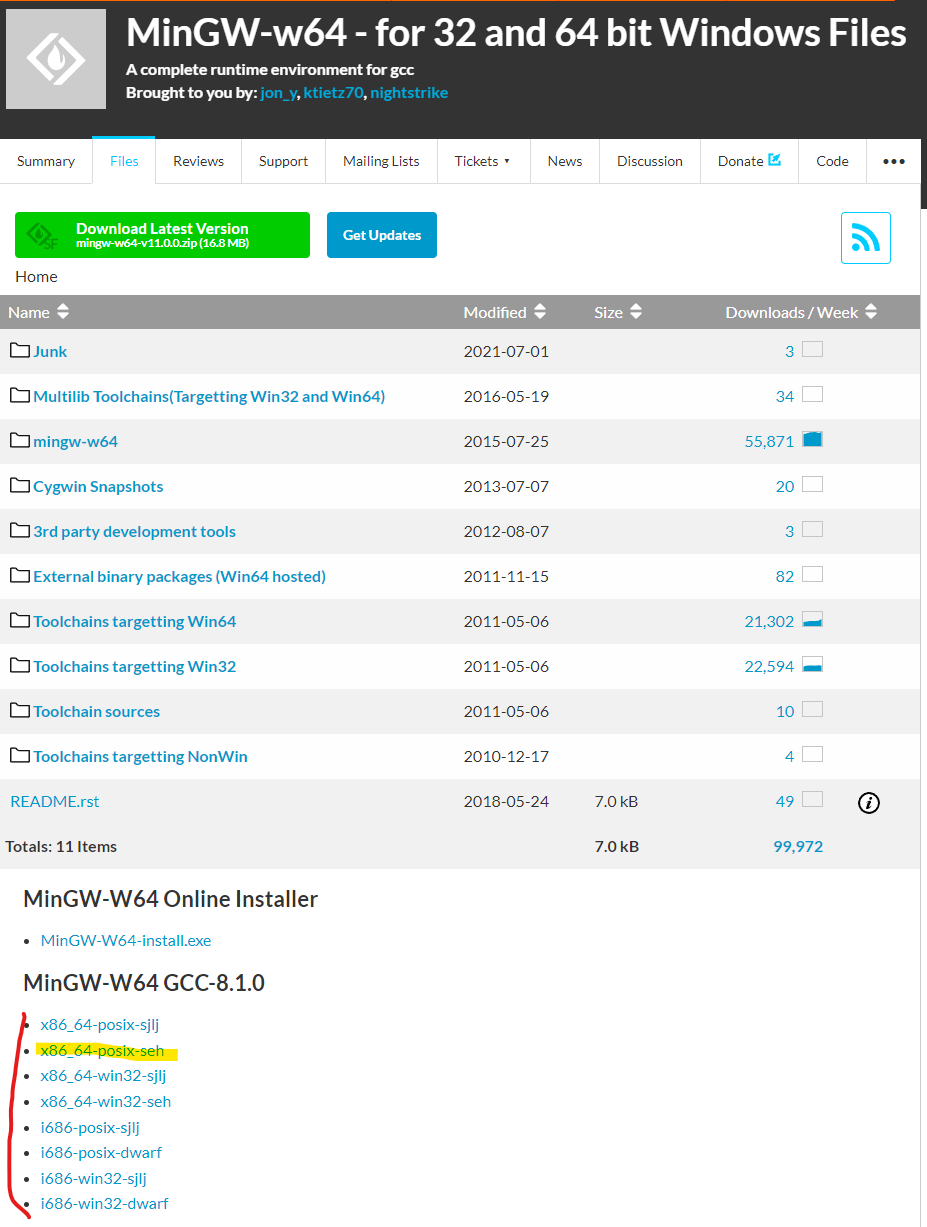
Task: Select the Files tab
Action: coord(124,161)
